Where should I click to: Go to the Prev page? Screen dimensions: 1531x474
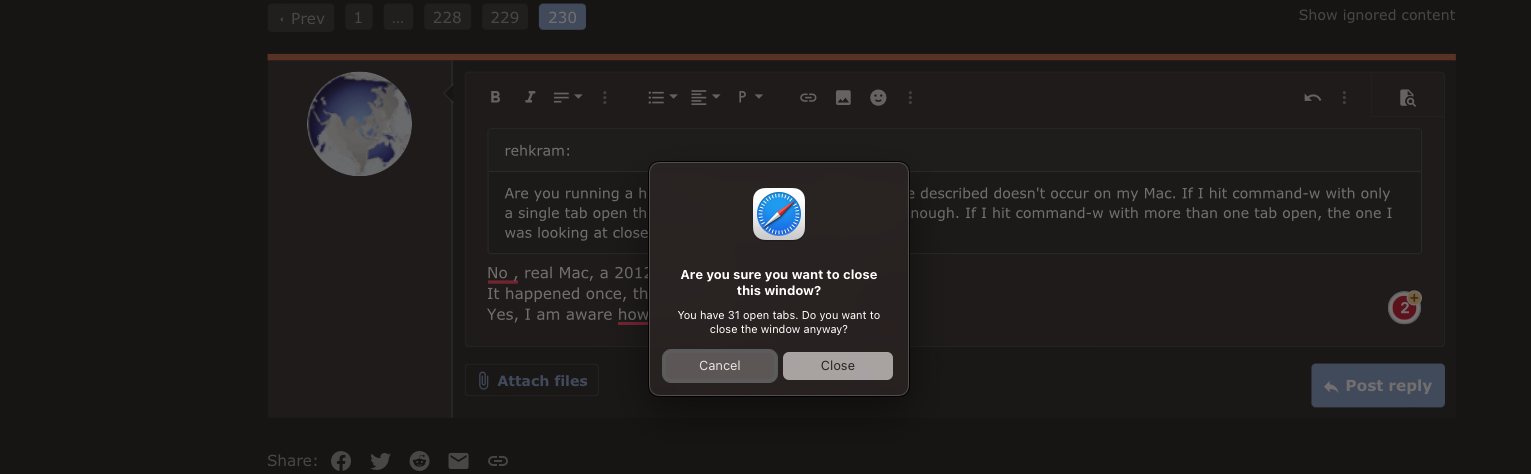pos(301,17)
